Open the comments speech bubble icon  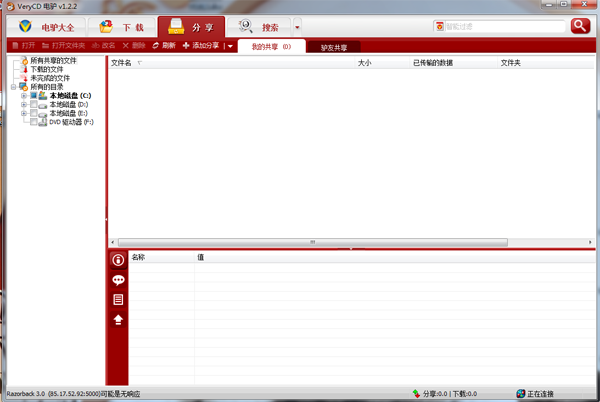[x=119, y=280]
